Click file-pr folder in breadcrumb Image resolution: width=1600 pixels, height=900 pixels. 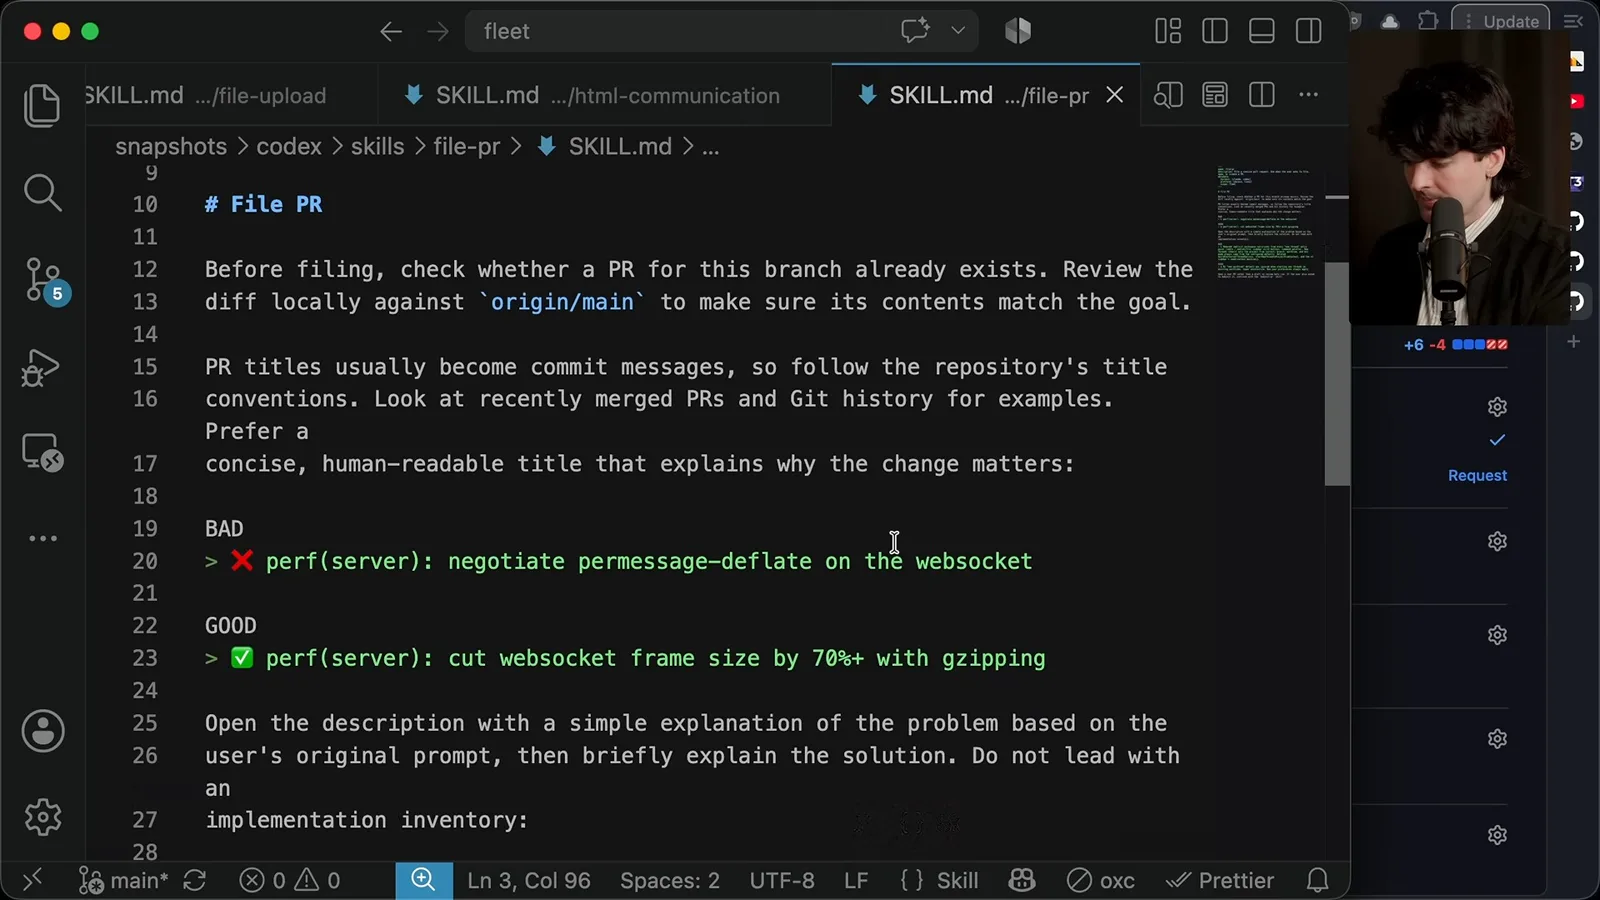pyautogui.click(x=466, y=146)
